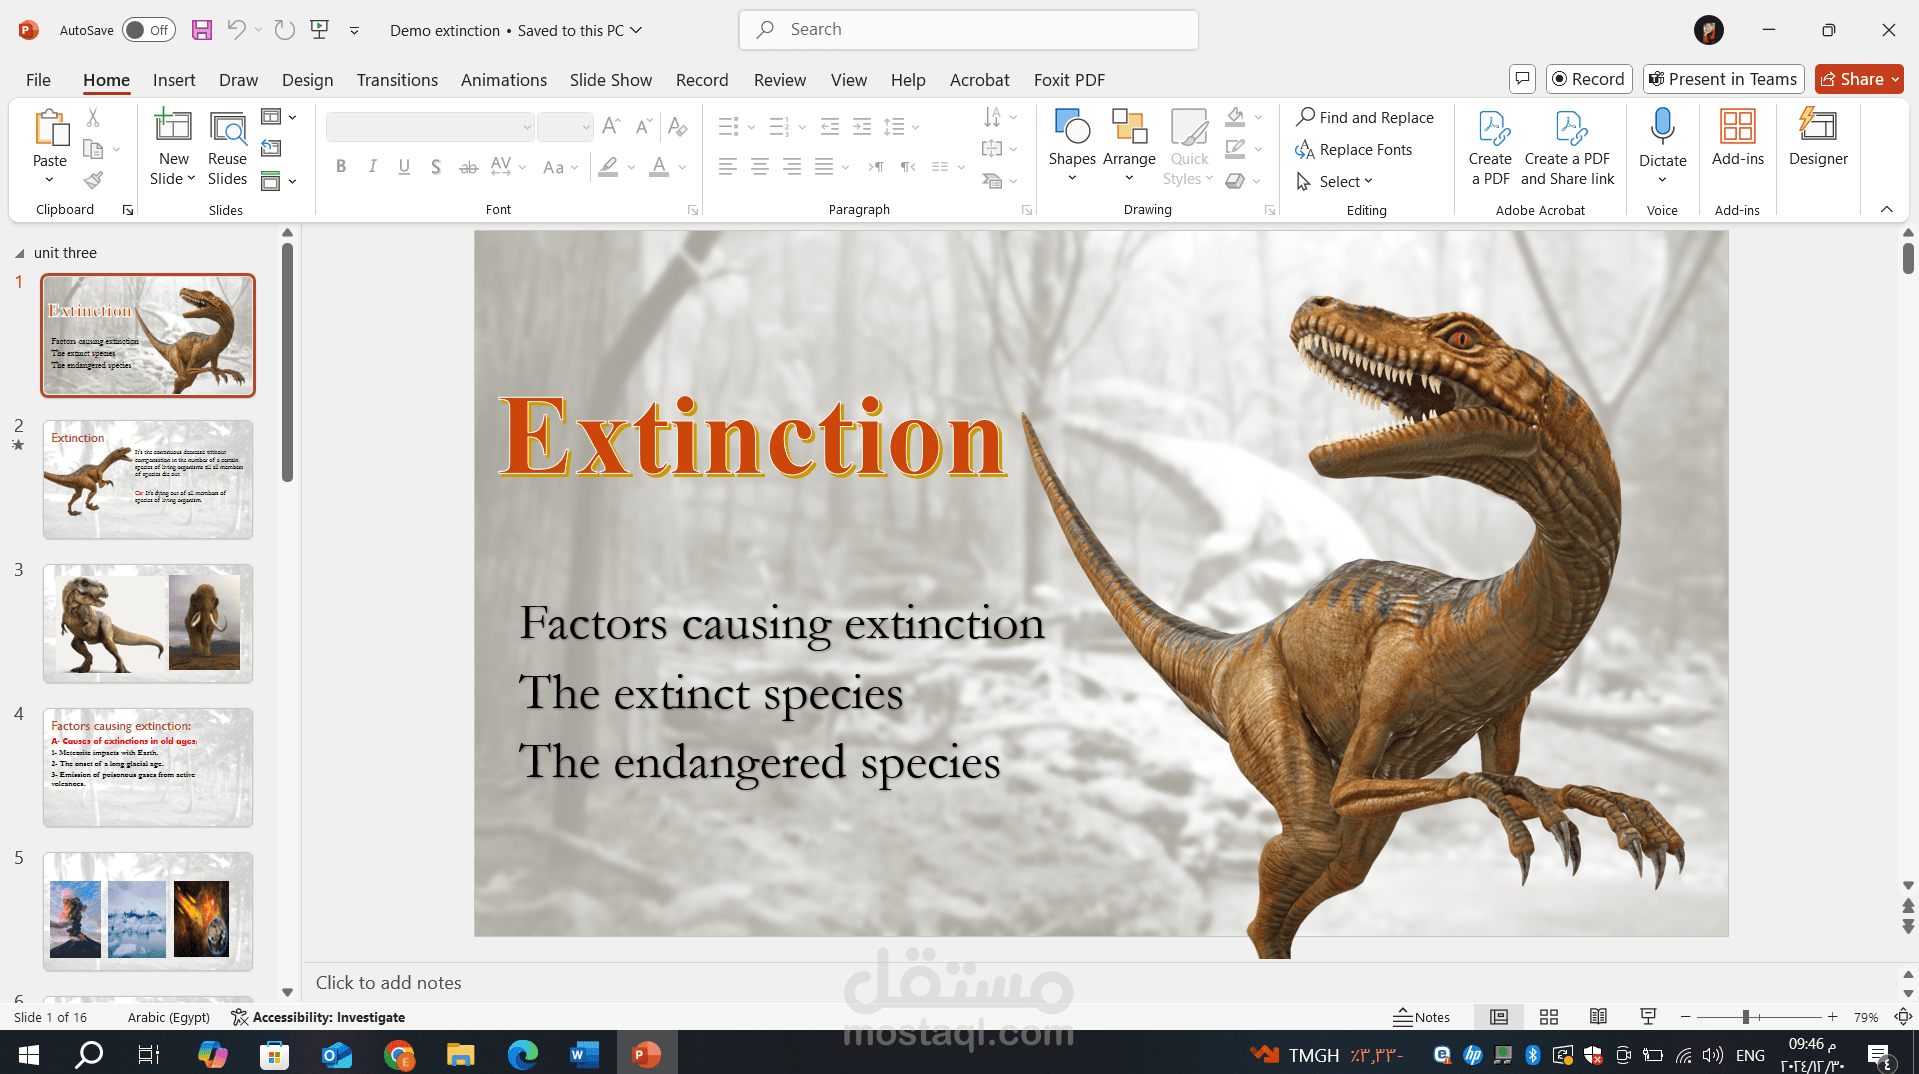
Task: Select slide 3 thumbnail with dinosaur images
Action: pyautogui.click(x=147, y=623)
